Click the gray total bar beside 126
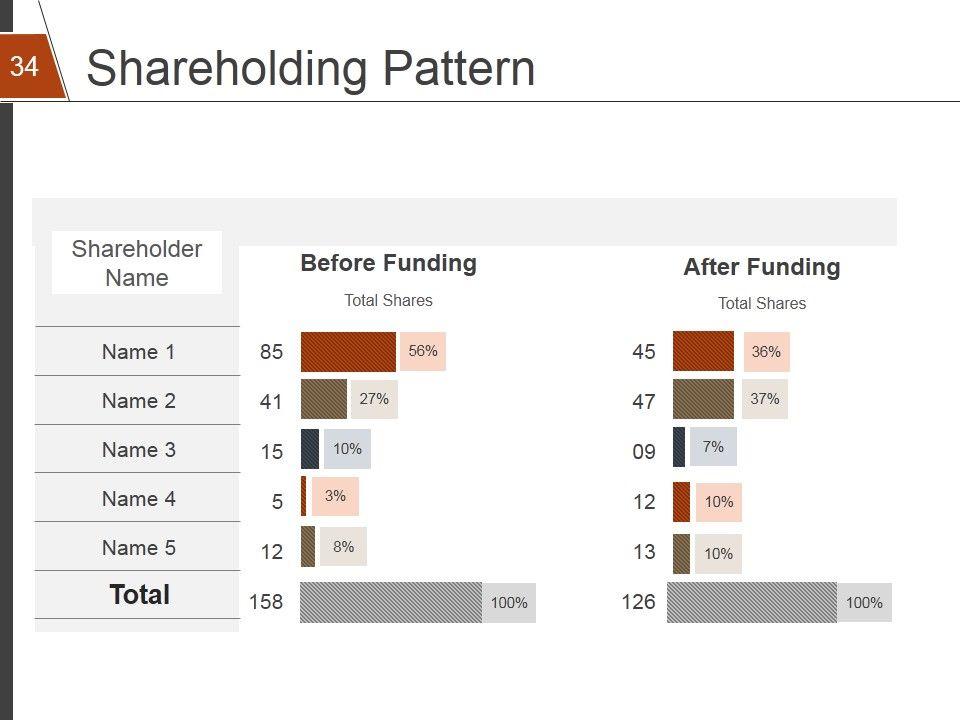Screen dimensions: 960x720 click(752, 602)
